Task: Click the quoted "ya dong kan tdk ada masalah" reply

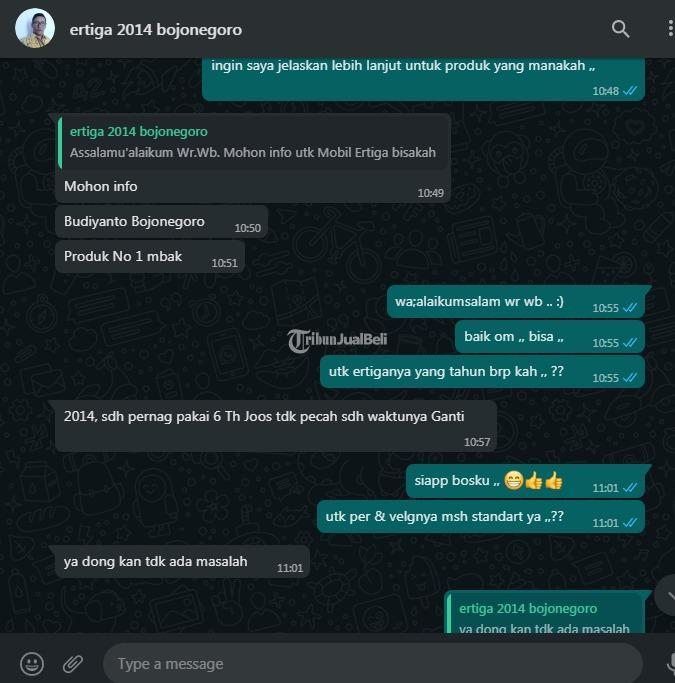Action: click(544, 615)
